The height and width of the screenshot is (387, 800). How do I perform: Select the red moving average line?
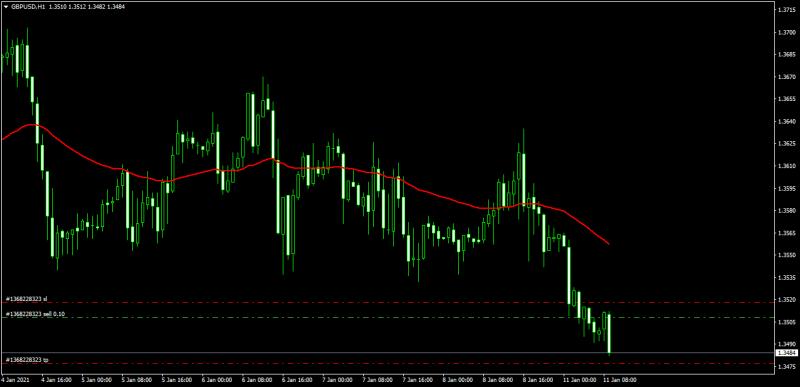306,167
